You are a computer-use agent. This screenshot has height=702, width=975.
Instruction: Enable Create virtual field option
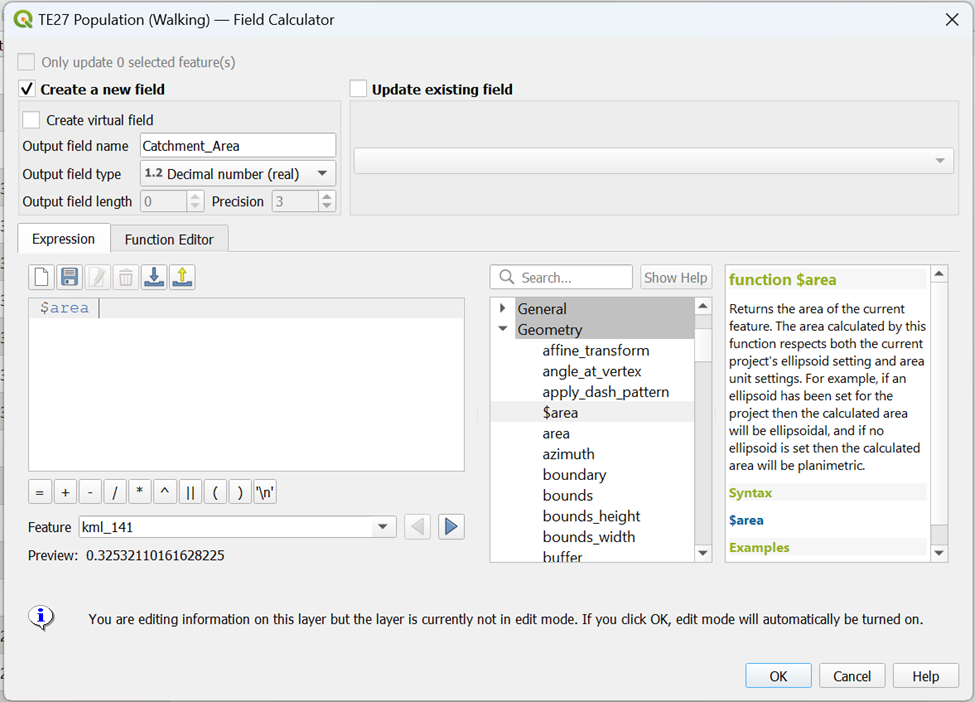32,120
